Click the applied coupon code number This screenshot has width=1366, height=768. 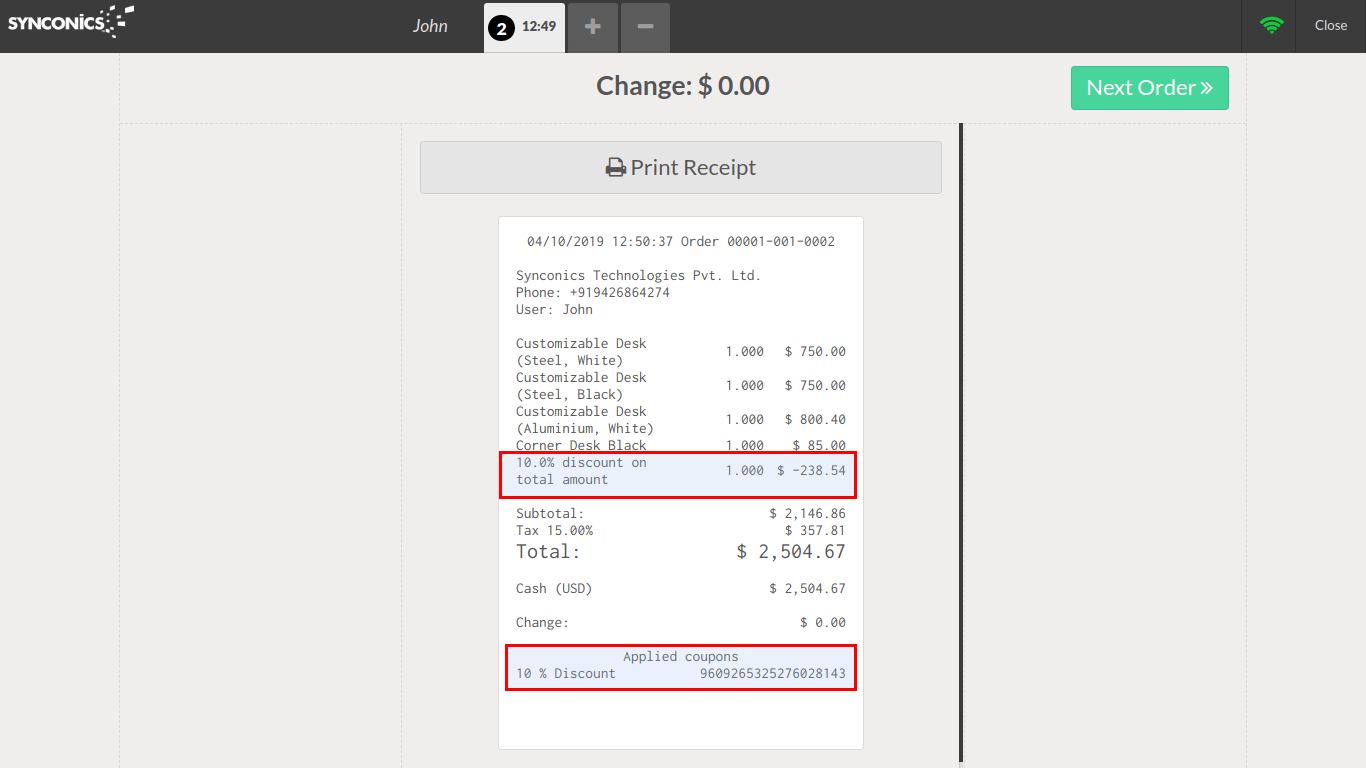click(x=772, y=674)
